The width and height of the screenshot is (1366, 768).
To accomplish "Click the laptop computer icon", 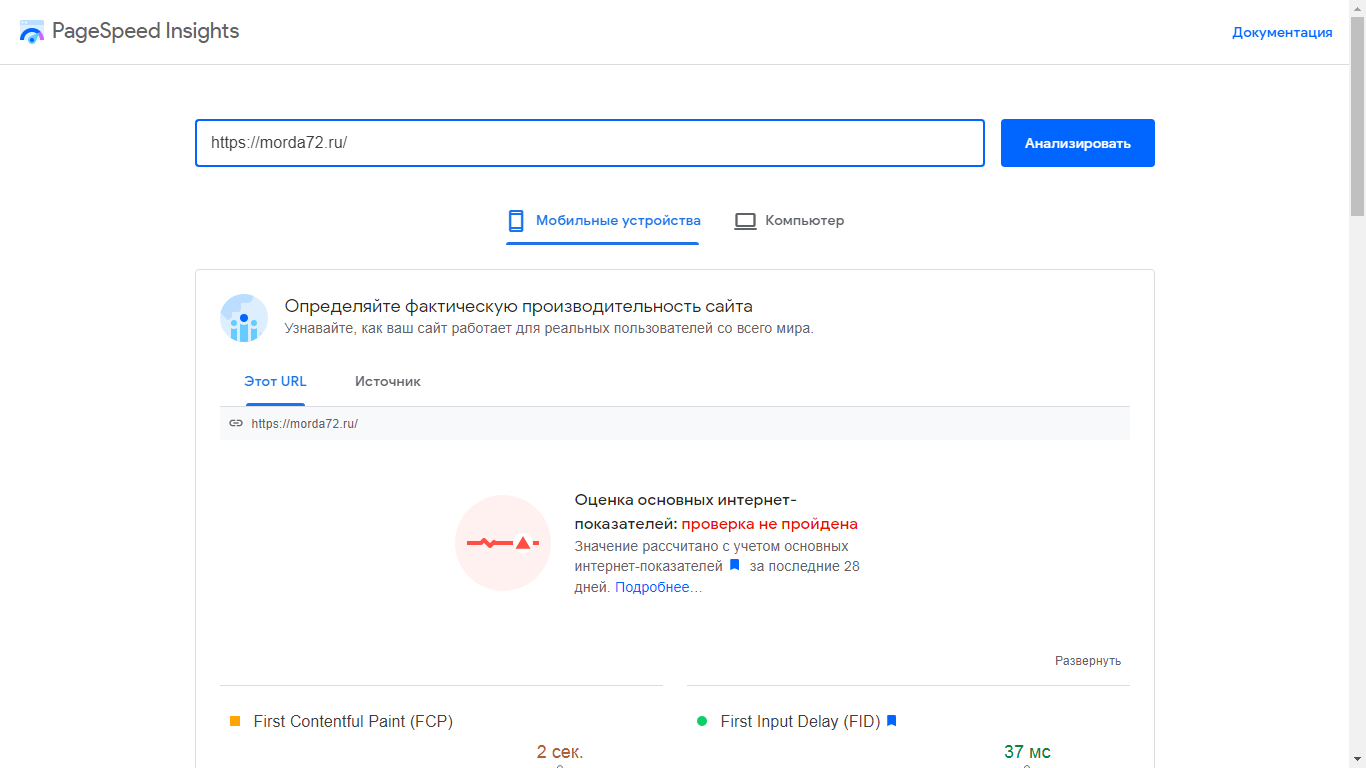I will (745, 221).
